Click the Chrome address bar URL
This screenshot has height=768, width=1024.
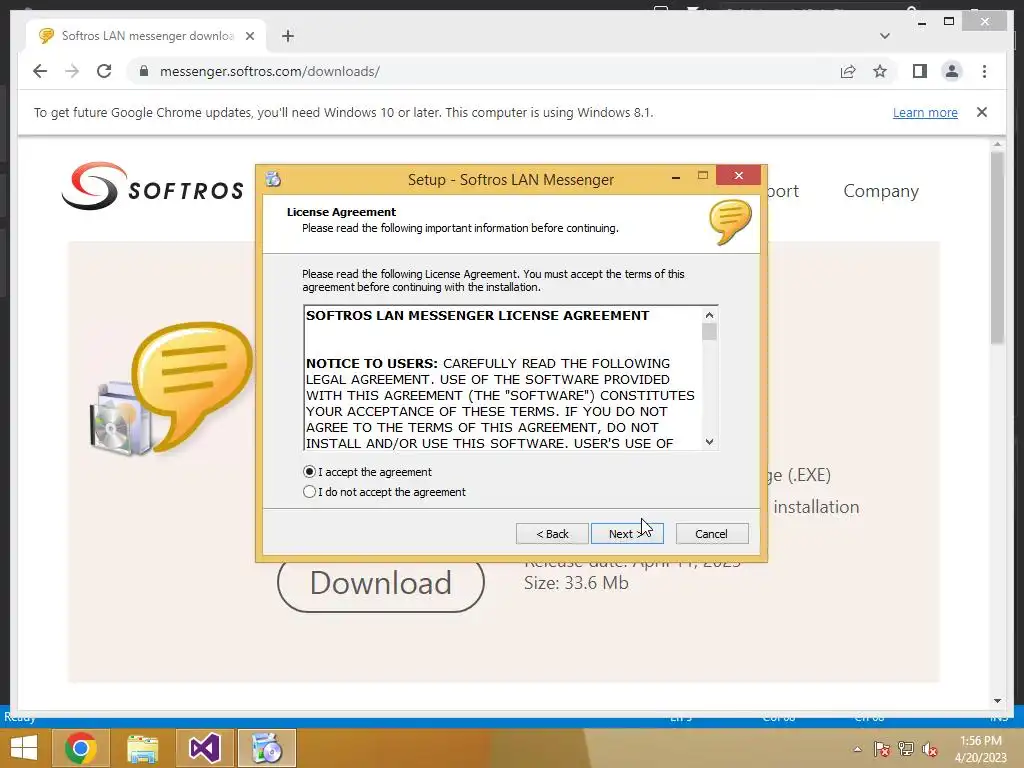pyautogui.click(x=270, y=71)
